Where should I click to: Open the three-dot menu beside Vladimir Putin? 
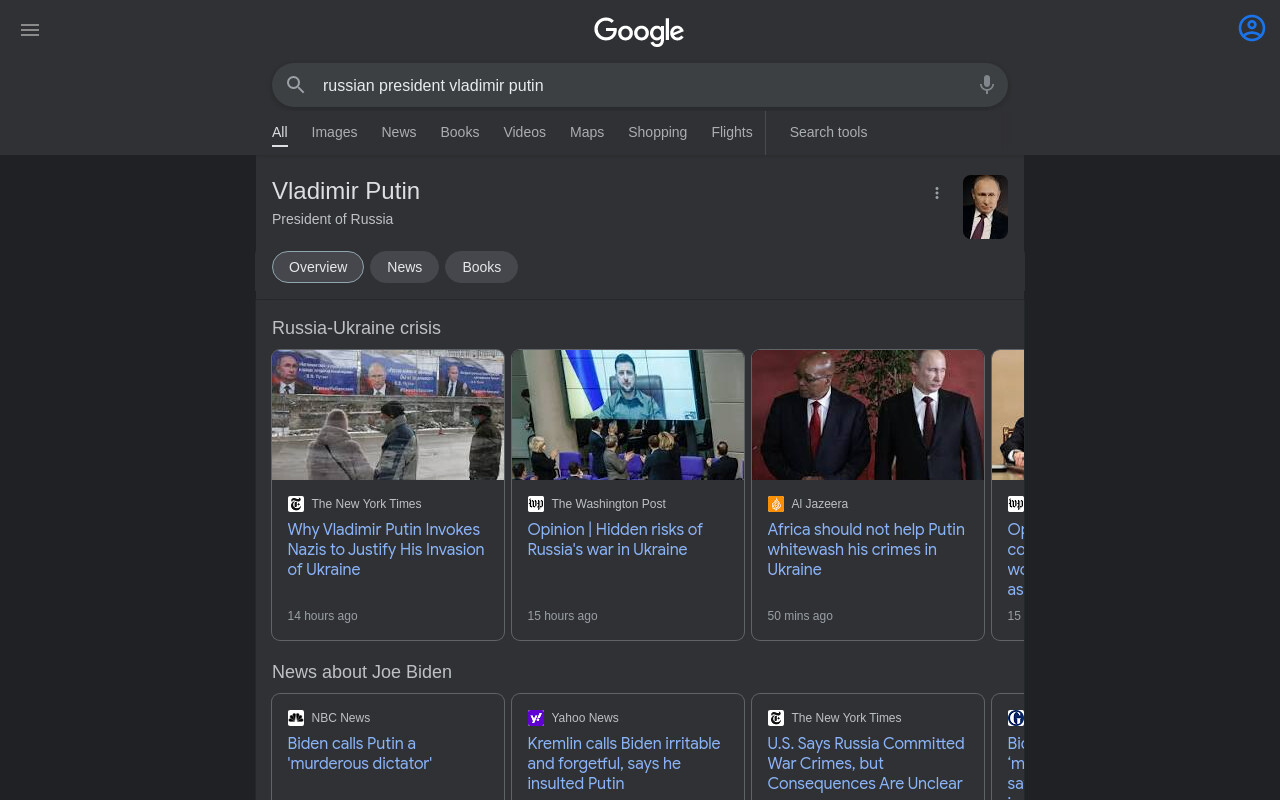pos(937,193)
